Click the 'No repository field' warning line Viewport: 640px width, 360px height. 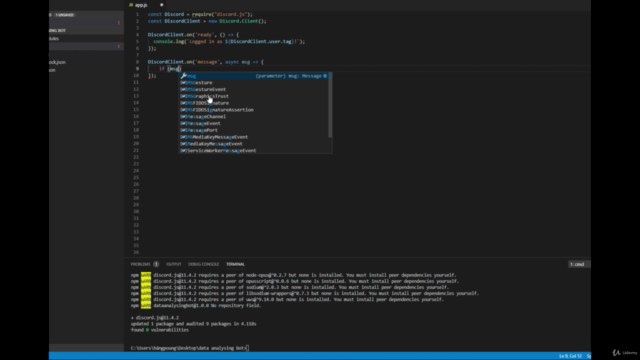pos(196,305)
